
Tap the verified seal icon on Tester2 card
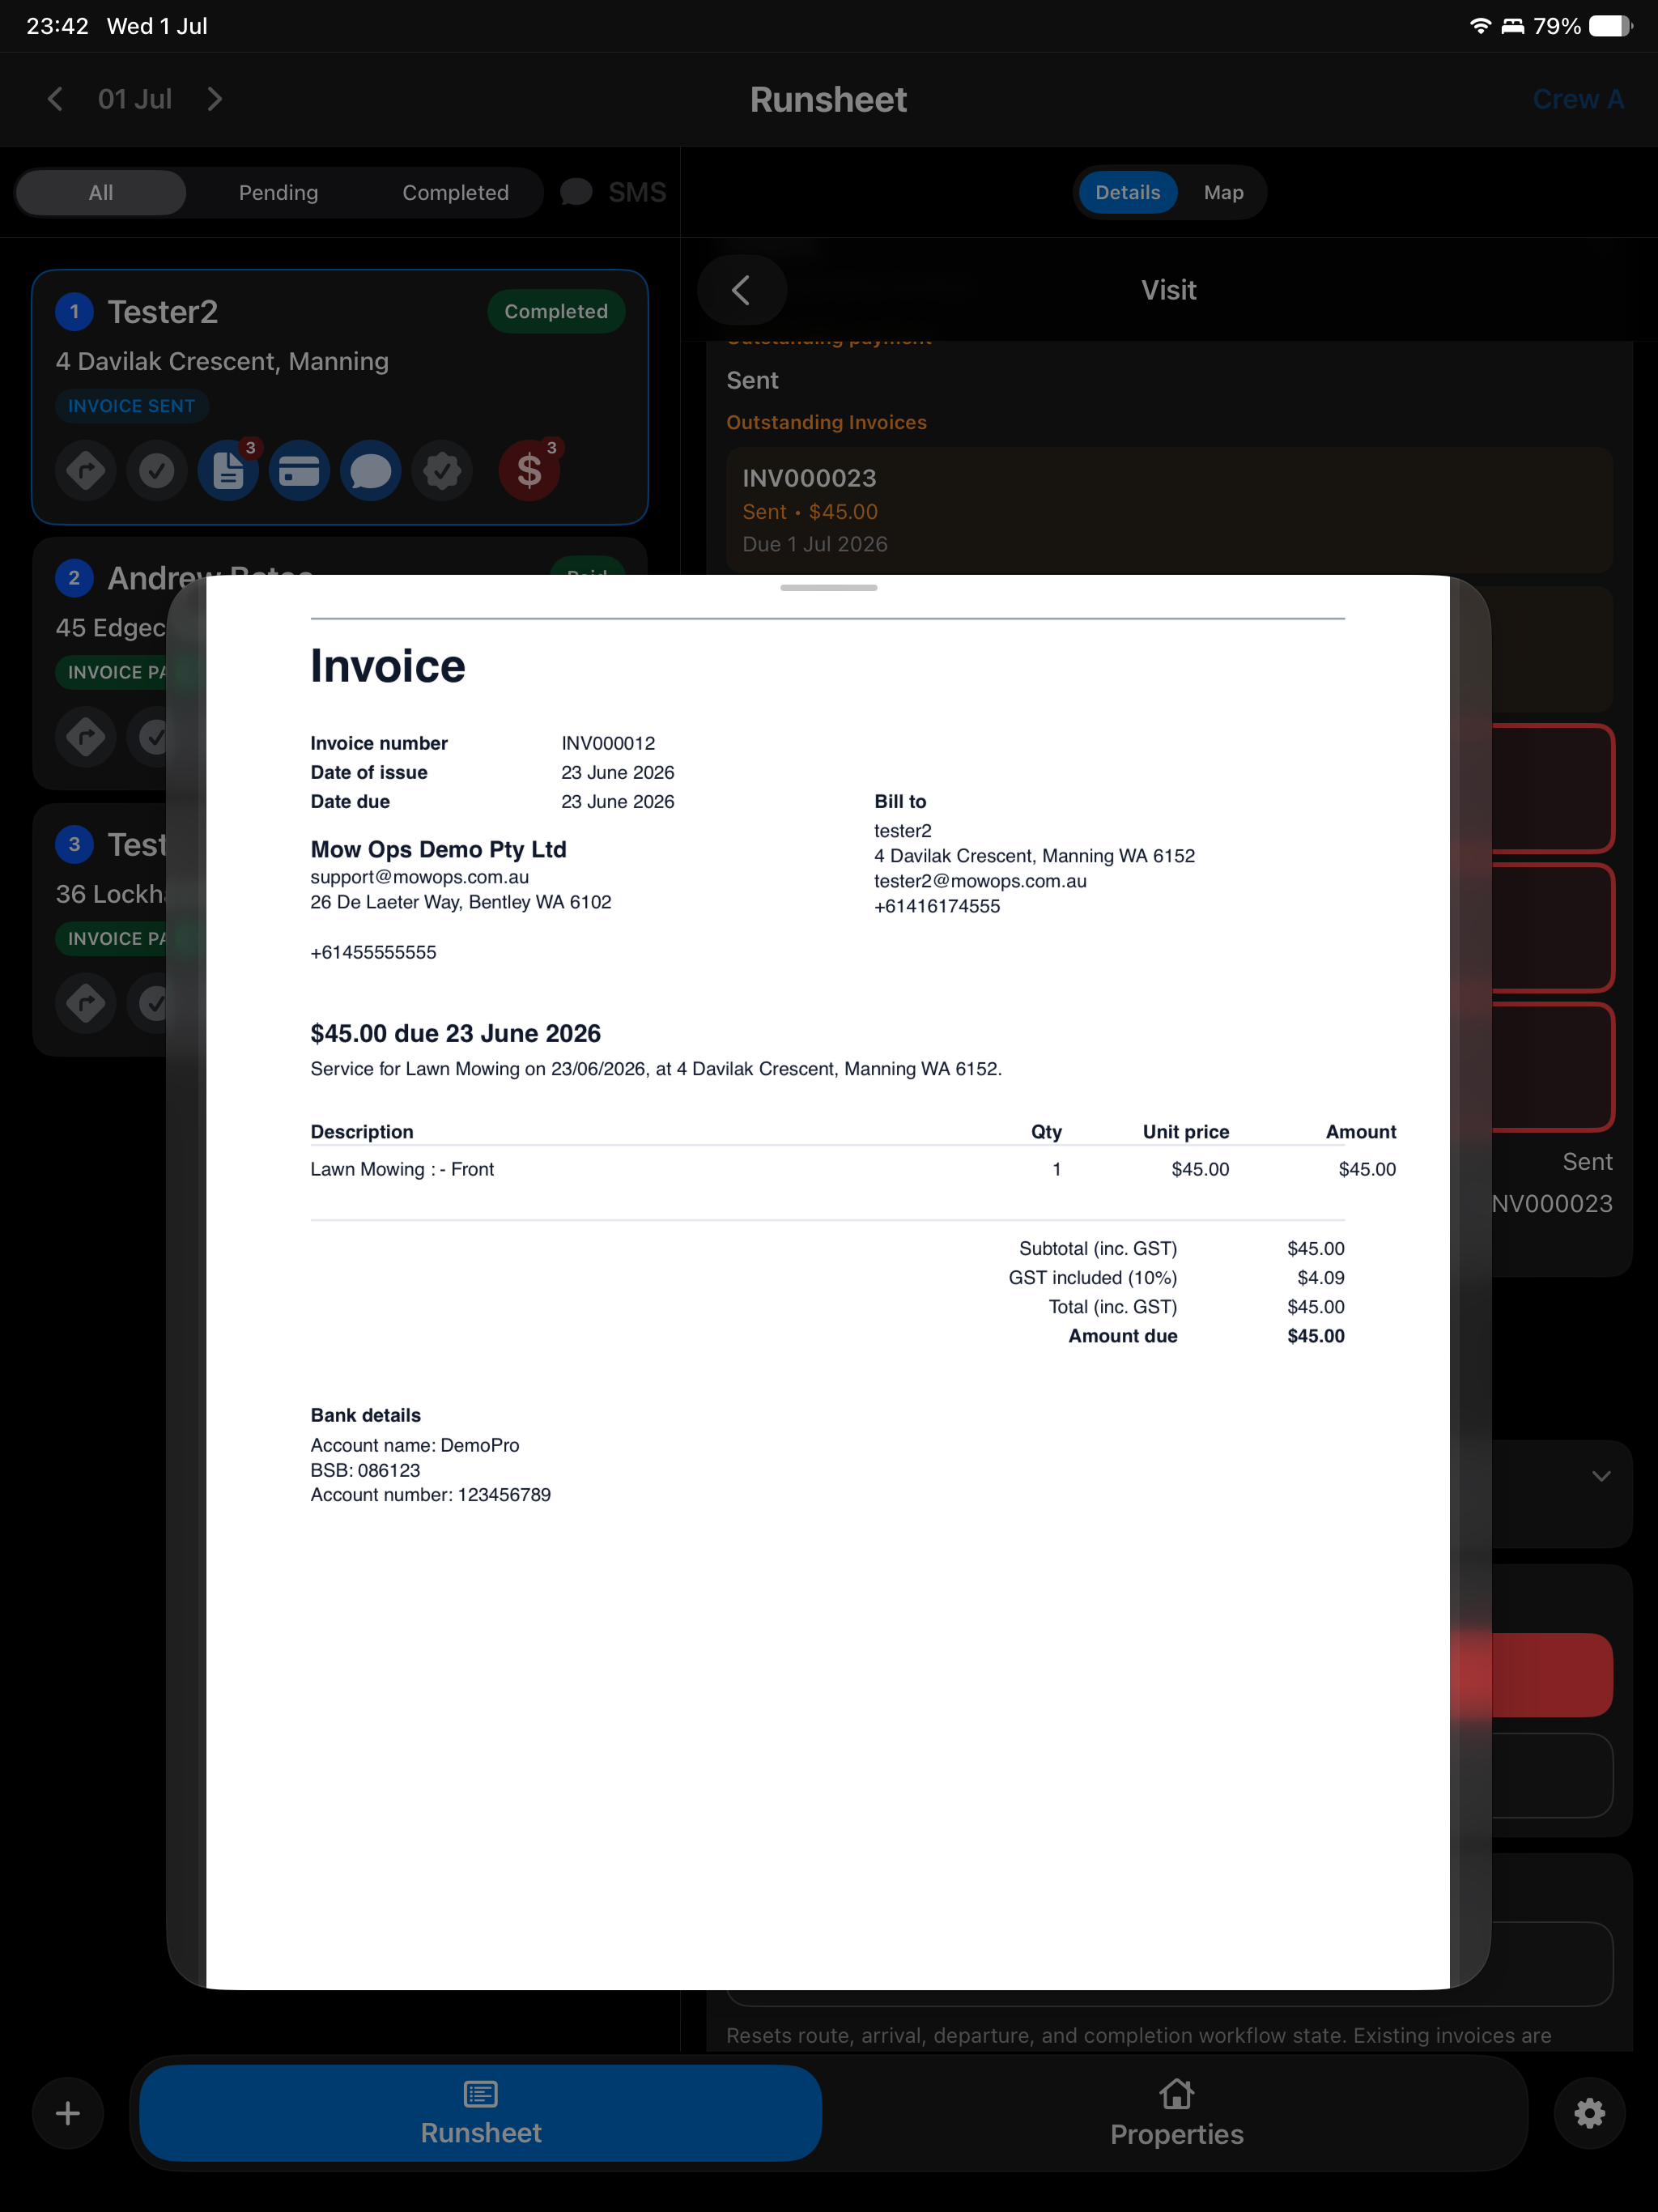pyautogui.click(x=442, y=470)
